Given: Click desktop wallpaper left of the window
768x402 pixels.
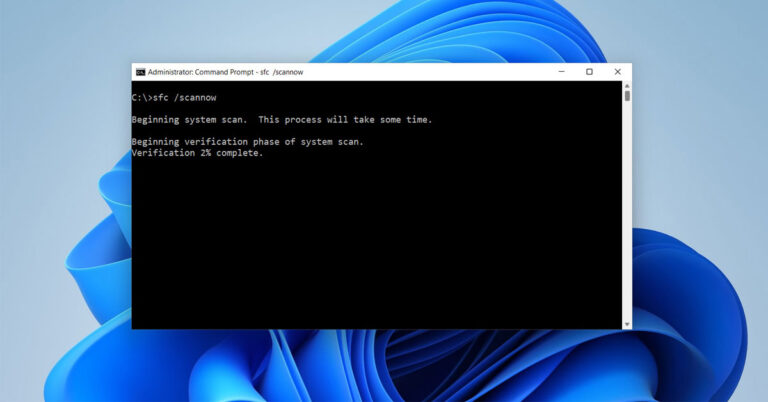Looking at the screenshot, I should tap(60, 200).
